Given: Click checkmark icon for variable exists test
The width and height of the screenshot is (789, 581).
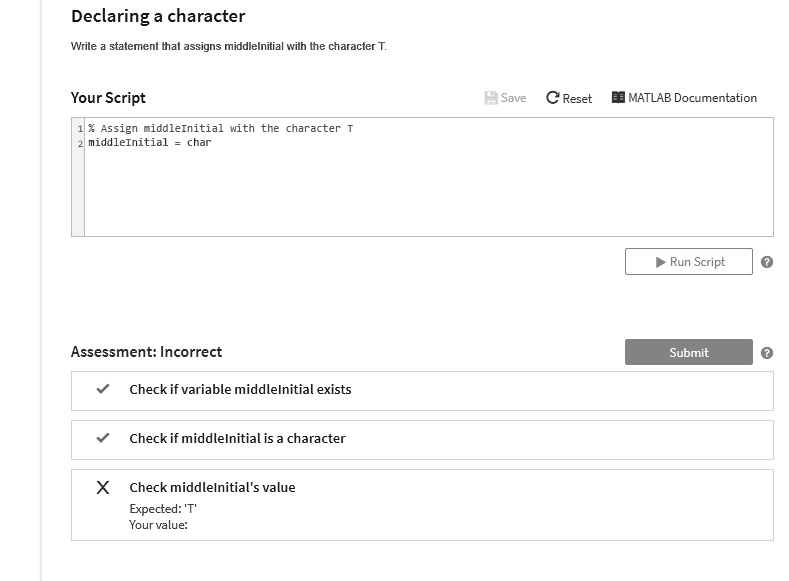Looking at the screenshot, I should click(x=103, y=389).
